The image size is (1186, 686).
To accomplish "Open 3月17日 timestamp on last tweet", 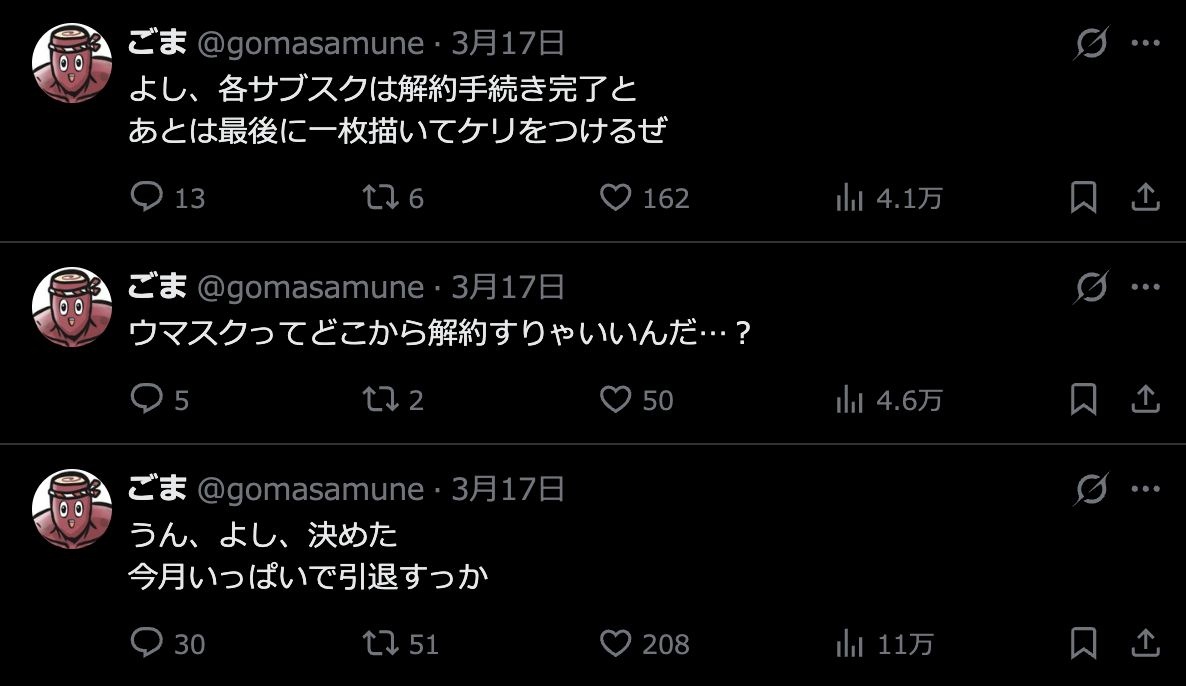I will pos(508,489).
